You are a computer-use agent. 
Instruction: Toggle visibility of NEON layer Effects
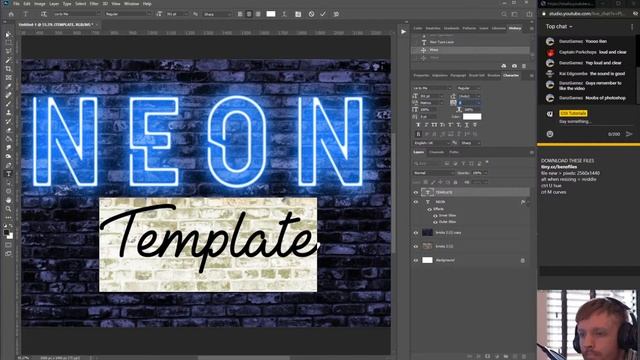429,209
